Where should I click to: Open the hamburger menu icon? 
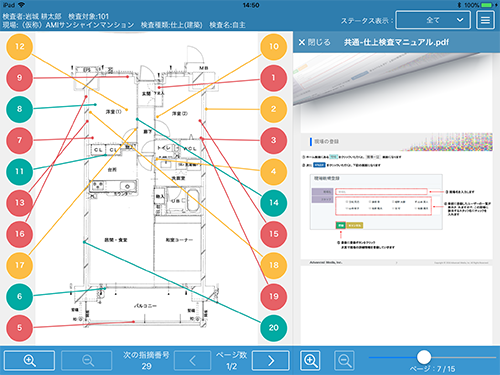click(485, 20)
